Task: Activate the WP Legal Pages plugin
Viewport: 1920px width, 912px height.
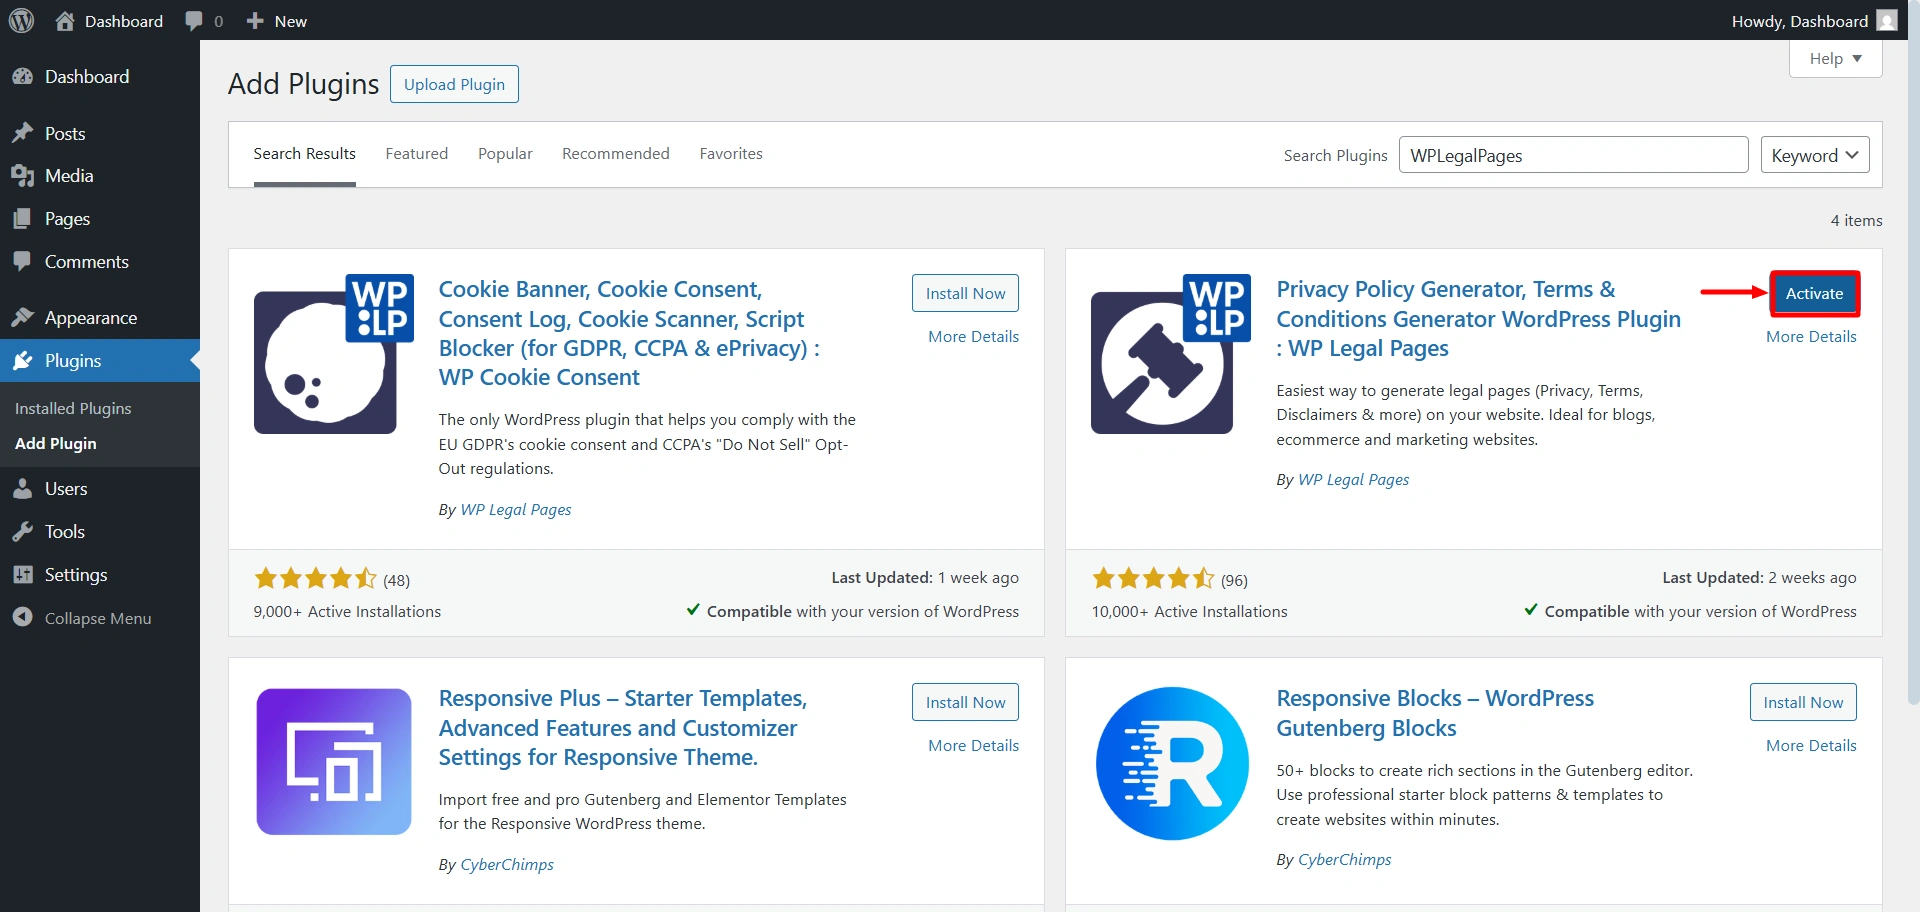Action: [x=1814, y=294]
